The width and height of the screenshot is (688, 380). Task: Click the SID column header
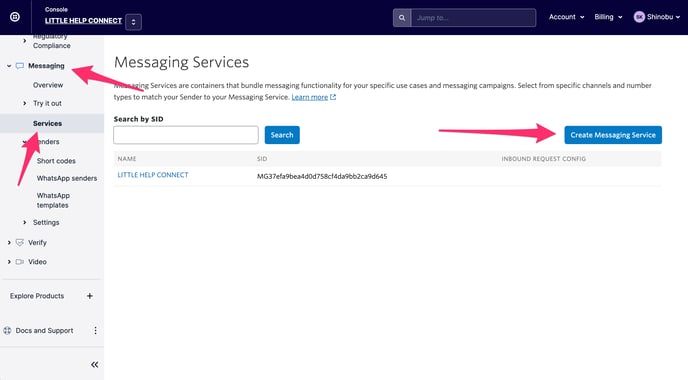coord(262,159)
